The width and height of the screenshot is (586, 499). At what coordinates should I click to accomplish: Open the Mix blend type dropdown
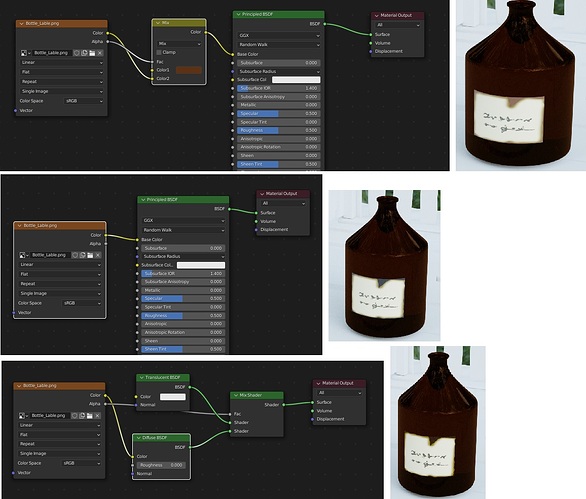point(179,44)
